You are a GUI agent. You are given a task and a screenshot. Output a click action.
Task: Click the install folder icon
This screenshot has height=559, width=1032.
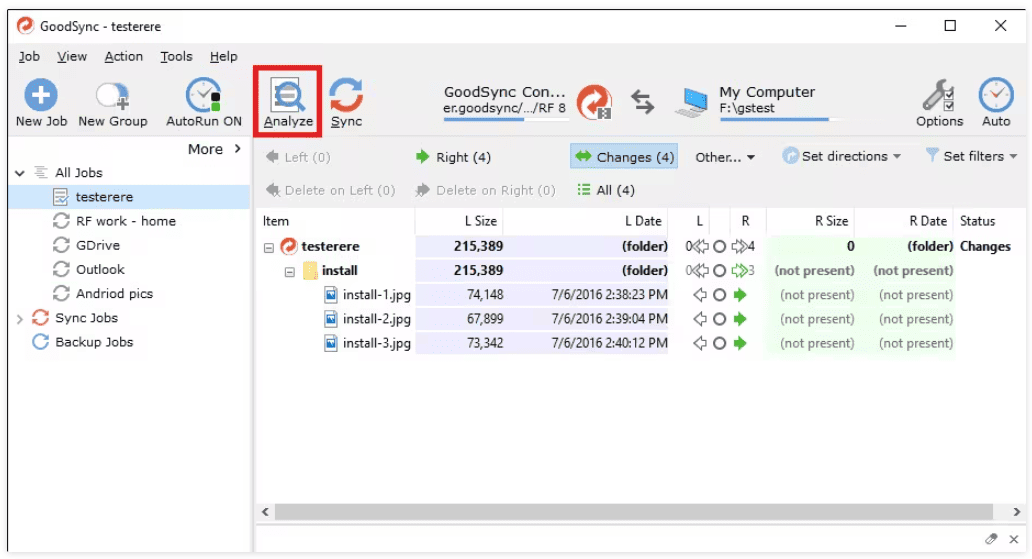coord(310,271)
